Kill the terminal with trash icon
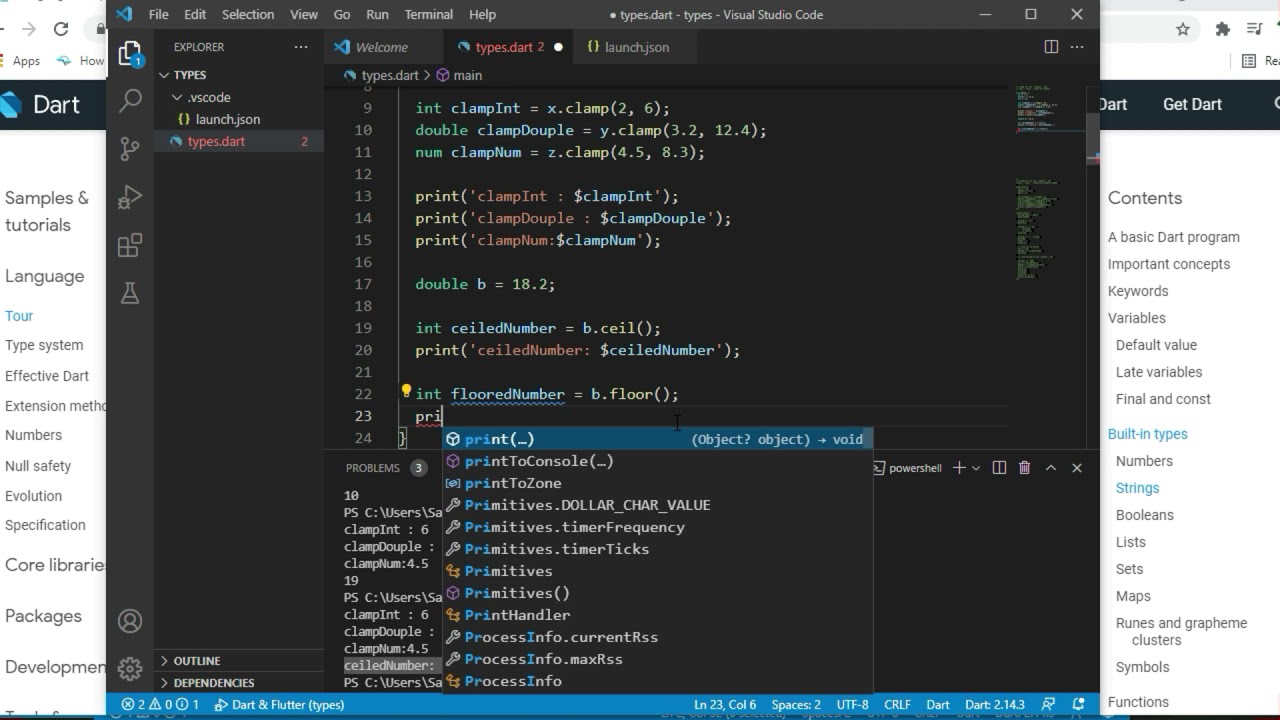 click(x=1024, y=468)
